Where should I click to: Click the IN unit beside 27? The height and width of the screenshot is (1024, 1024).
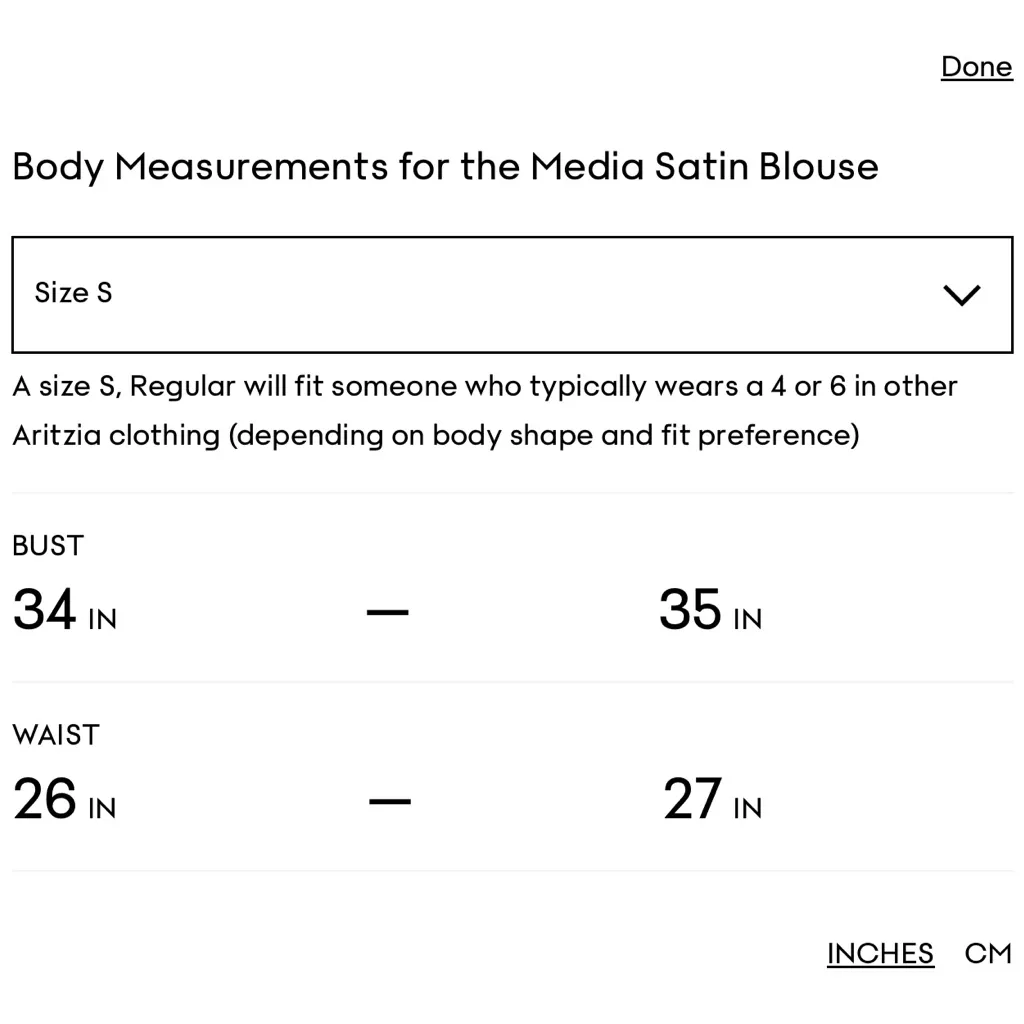click(x=747, y=808)
